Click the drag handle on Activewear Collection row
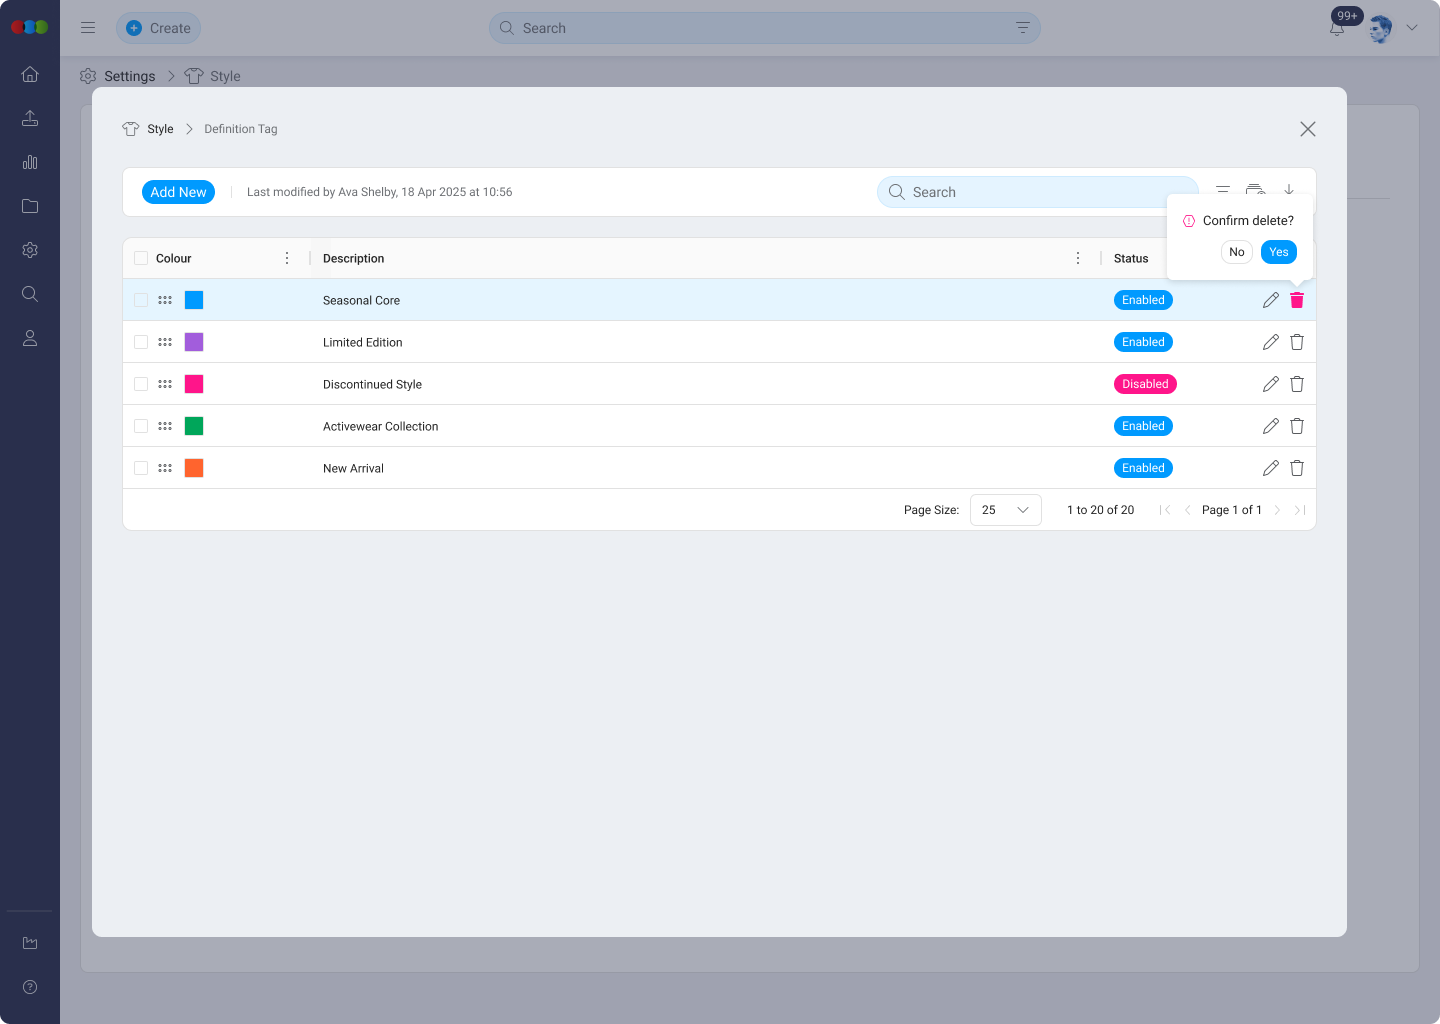1440x1024 pixels. click(165, 426)
